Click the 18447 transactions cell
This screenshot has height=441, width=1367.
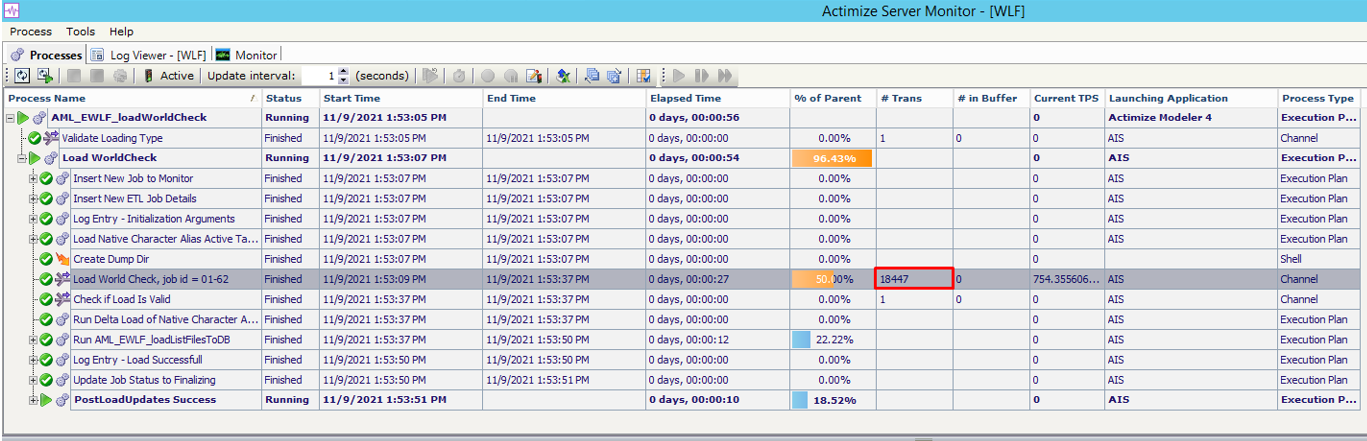914,279
